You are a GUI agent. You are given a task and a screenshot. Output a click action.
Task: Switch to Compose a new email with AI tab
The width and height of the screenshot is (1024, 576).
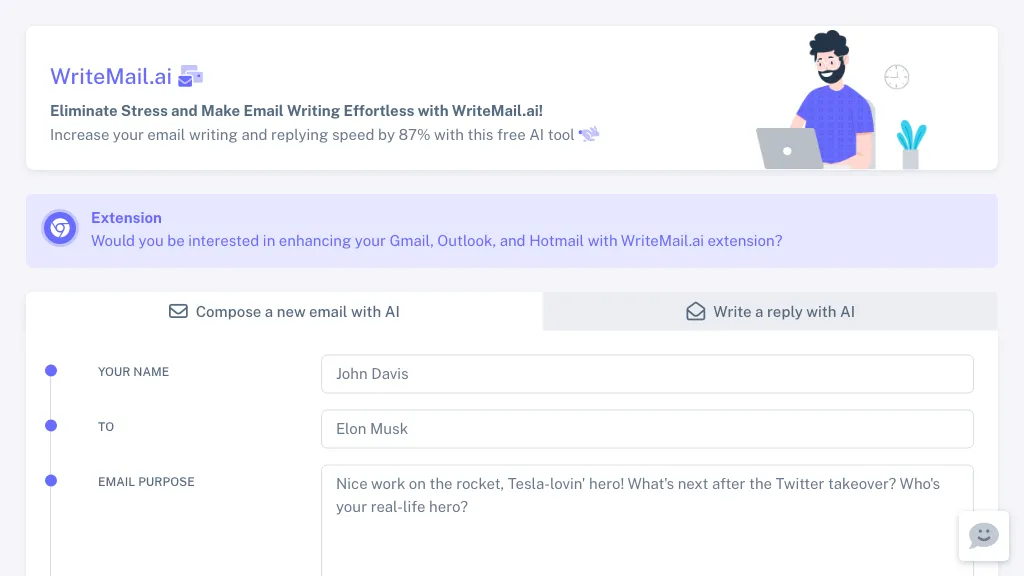284,312
